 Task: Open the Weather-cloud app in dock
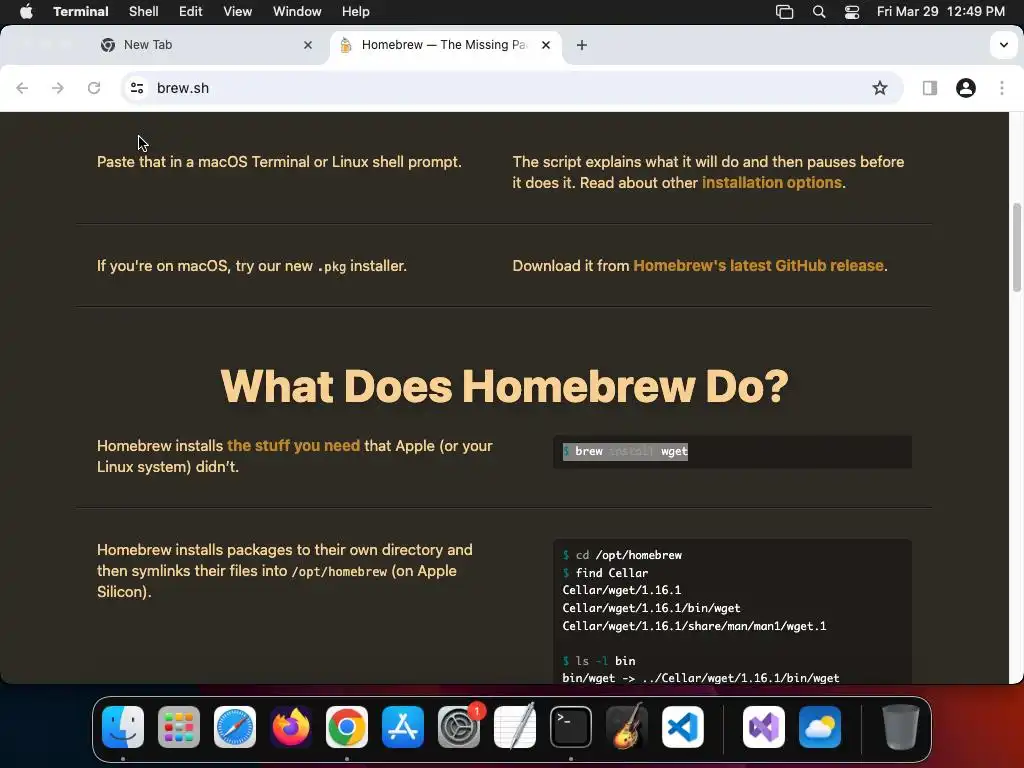[x=820, y=727]
